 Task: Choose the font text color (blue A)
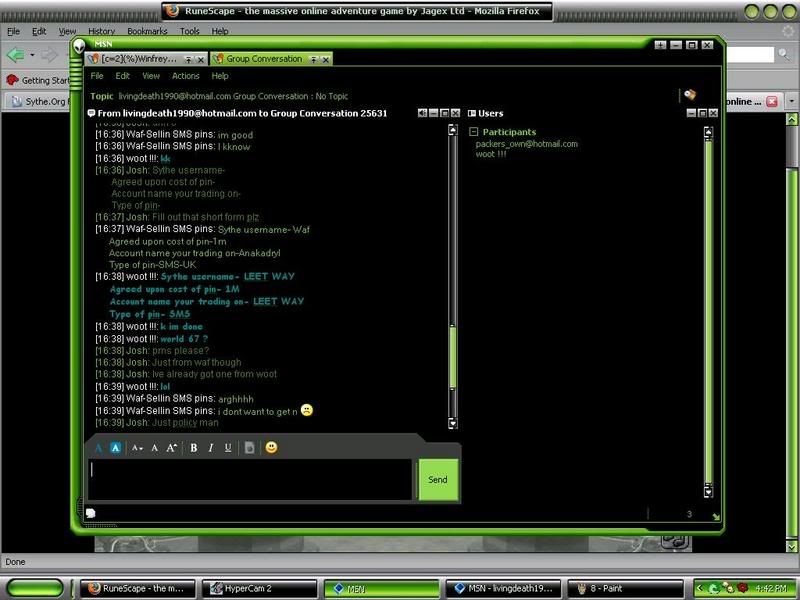click(98, 448)
